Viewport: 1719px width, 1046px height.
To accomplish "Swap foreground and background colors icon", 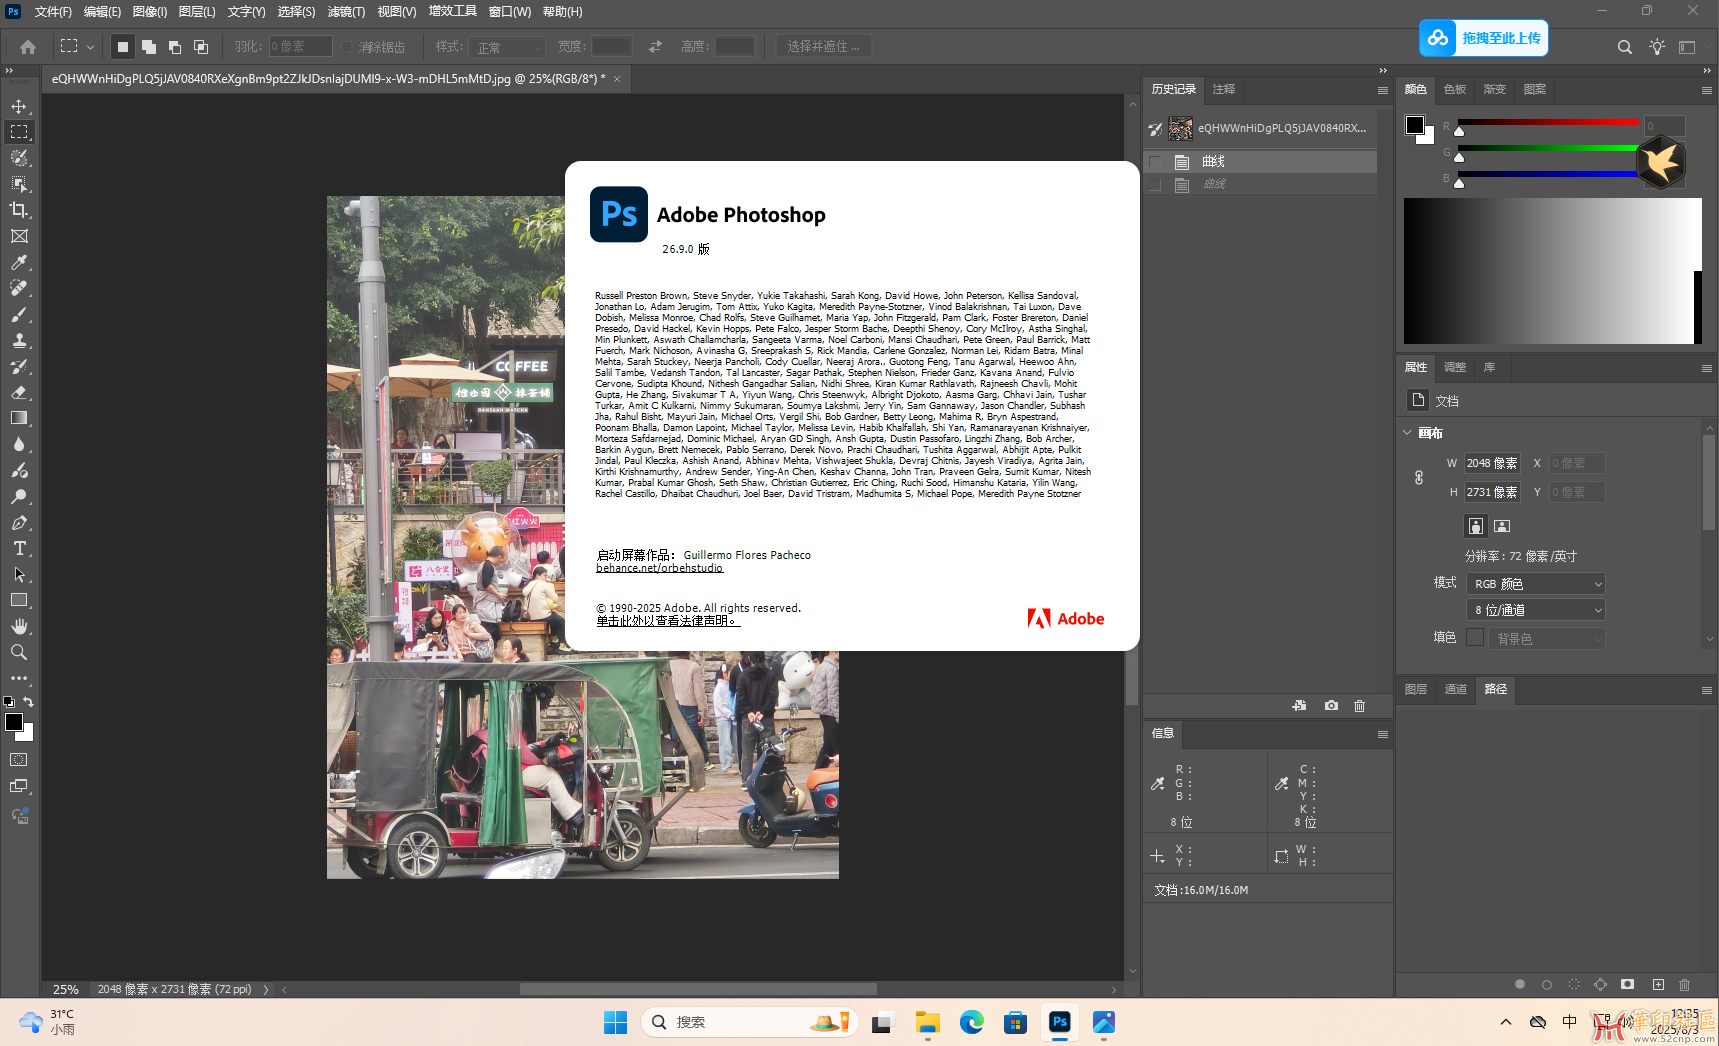I will coord(28,702).
